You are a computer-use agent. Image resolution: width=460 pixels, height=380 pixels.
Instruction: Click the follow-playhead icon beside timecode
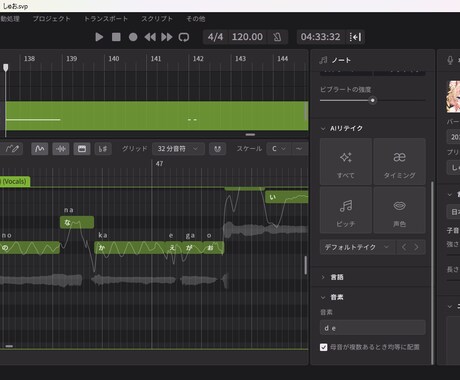click(x=355, y=37)
